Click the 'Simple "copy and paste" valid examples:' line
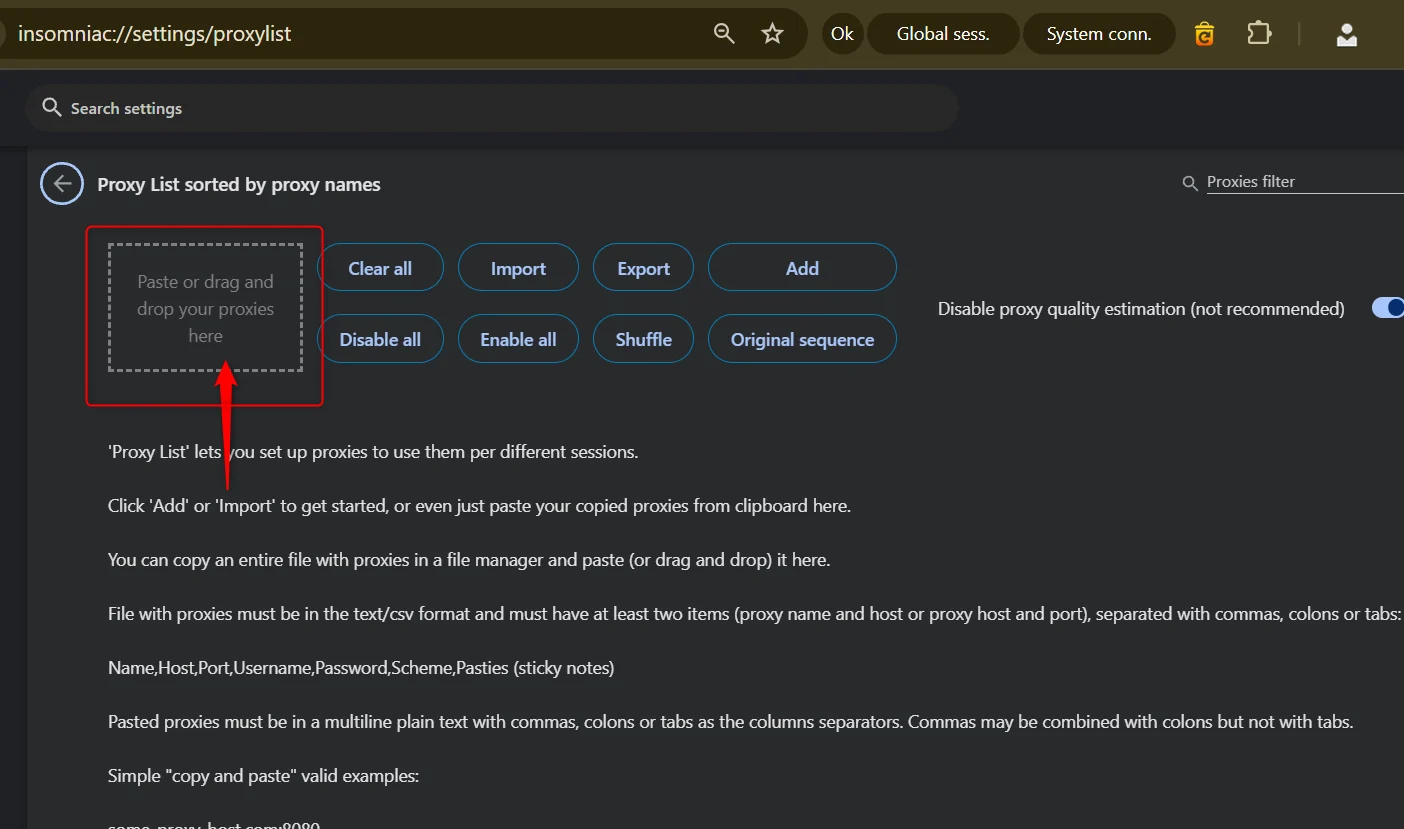The height and width of the screenshot is (829, 1404). click(x=263, y=775)
